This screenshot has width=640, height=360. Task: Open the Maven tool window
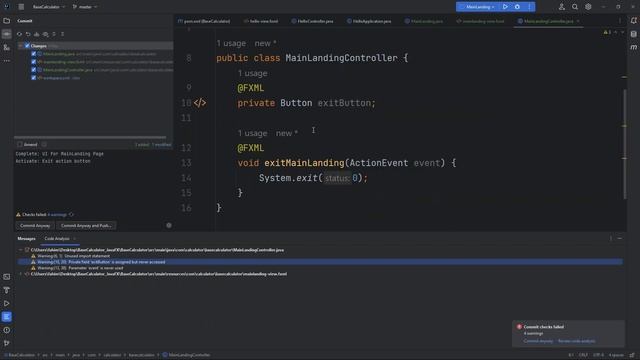(x=633, y=48)
